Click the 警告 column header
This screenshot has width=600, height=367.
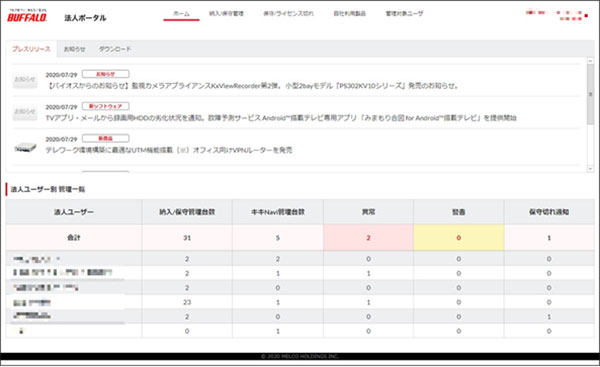pyautogui.click(x=459, y=212)
